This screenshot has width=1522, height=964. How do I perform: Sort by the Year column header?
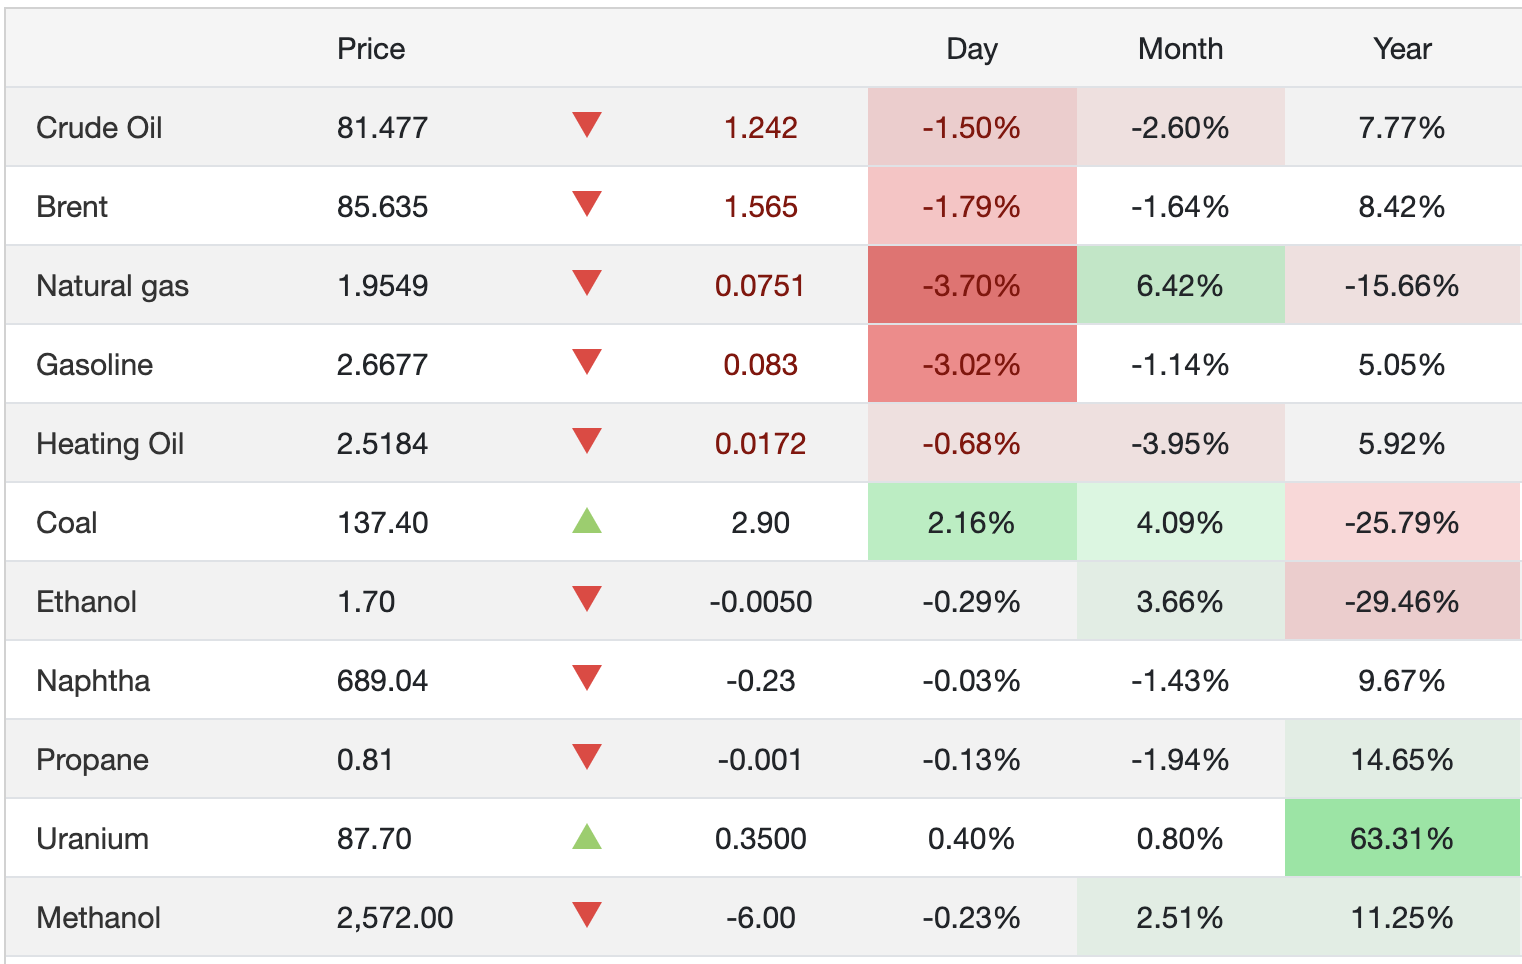click(1402, 49)
